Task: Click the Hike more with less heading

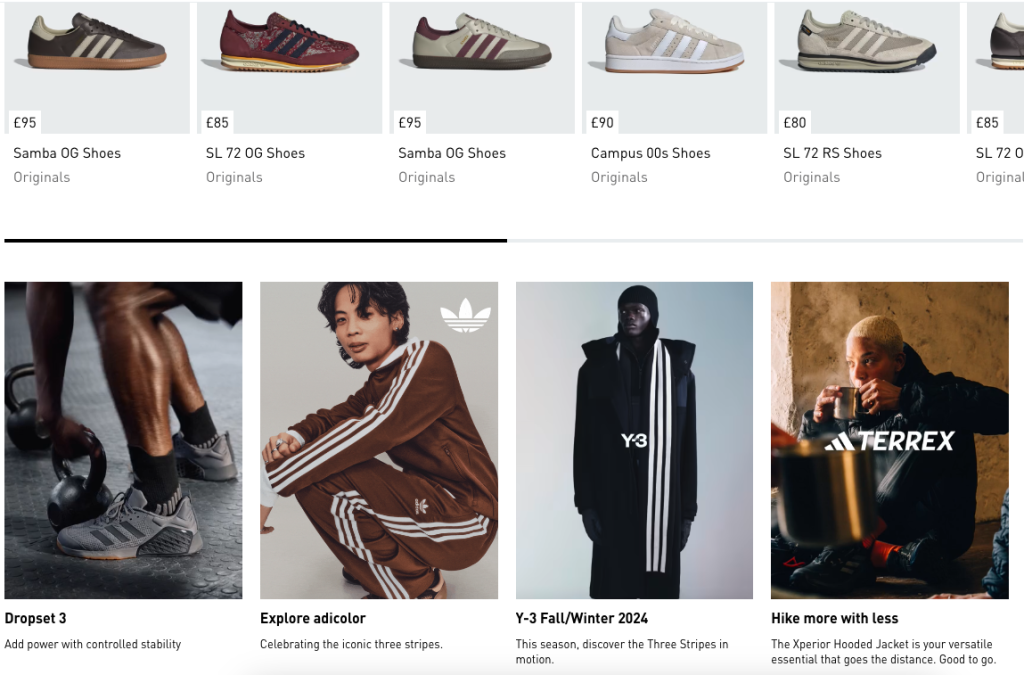Action: tap(834, 618)
